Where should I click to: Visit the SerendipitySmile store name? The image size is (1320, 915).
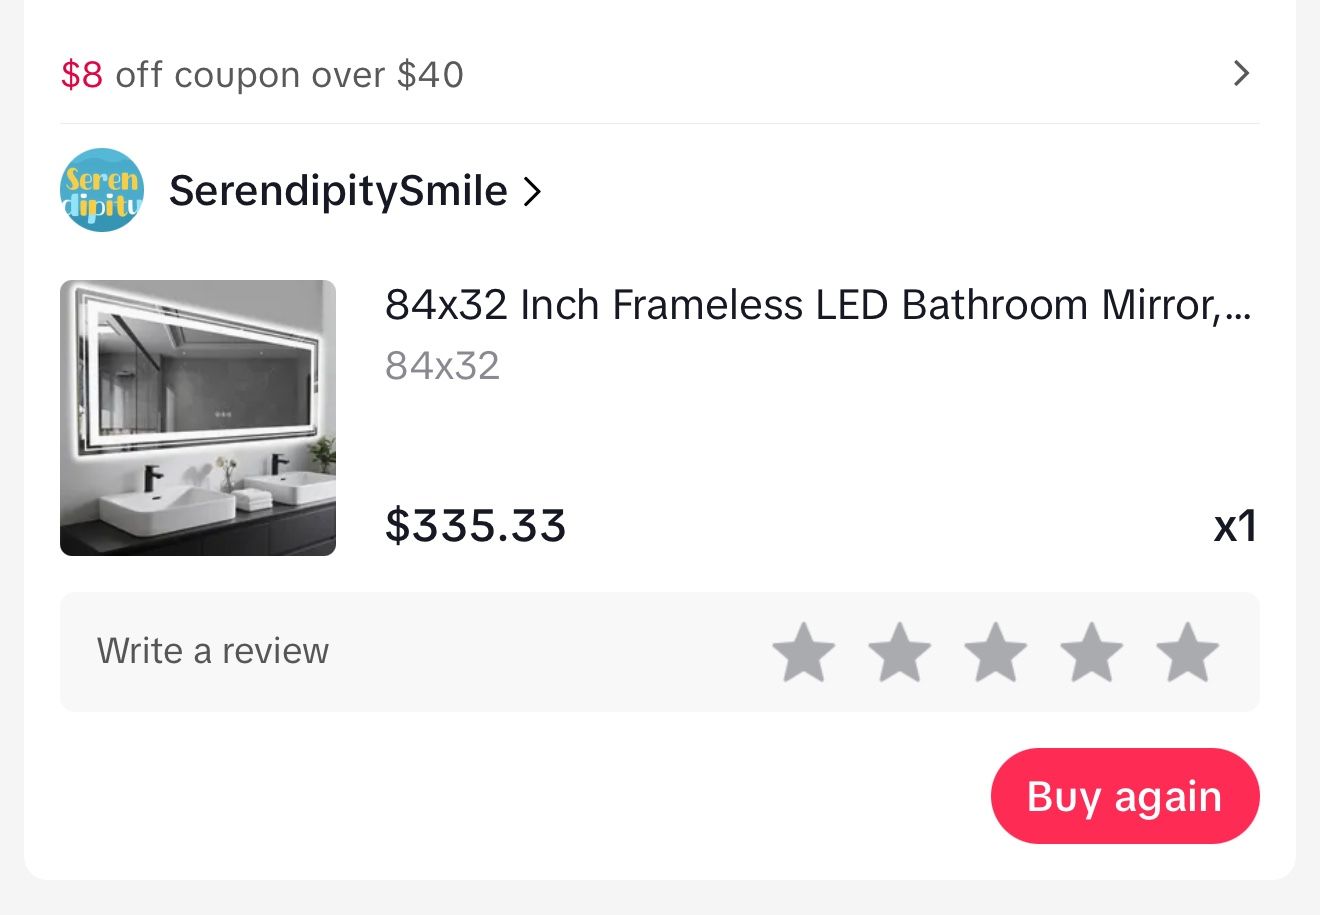(x=338, y=190)
